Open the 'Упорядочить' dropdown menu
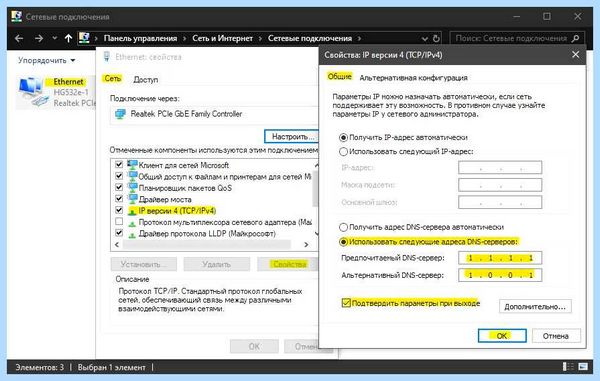600x381 pixels. [46, 60]
